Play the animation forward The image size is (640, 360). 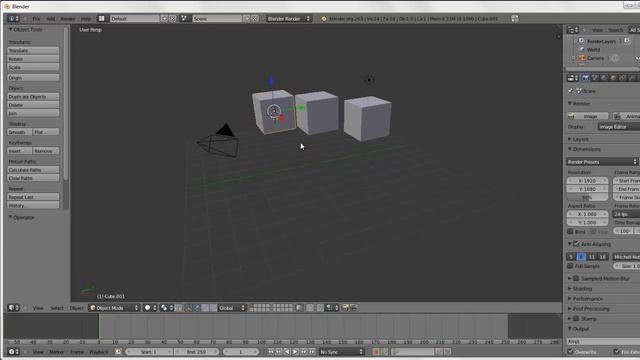(x=296, y=352)
